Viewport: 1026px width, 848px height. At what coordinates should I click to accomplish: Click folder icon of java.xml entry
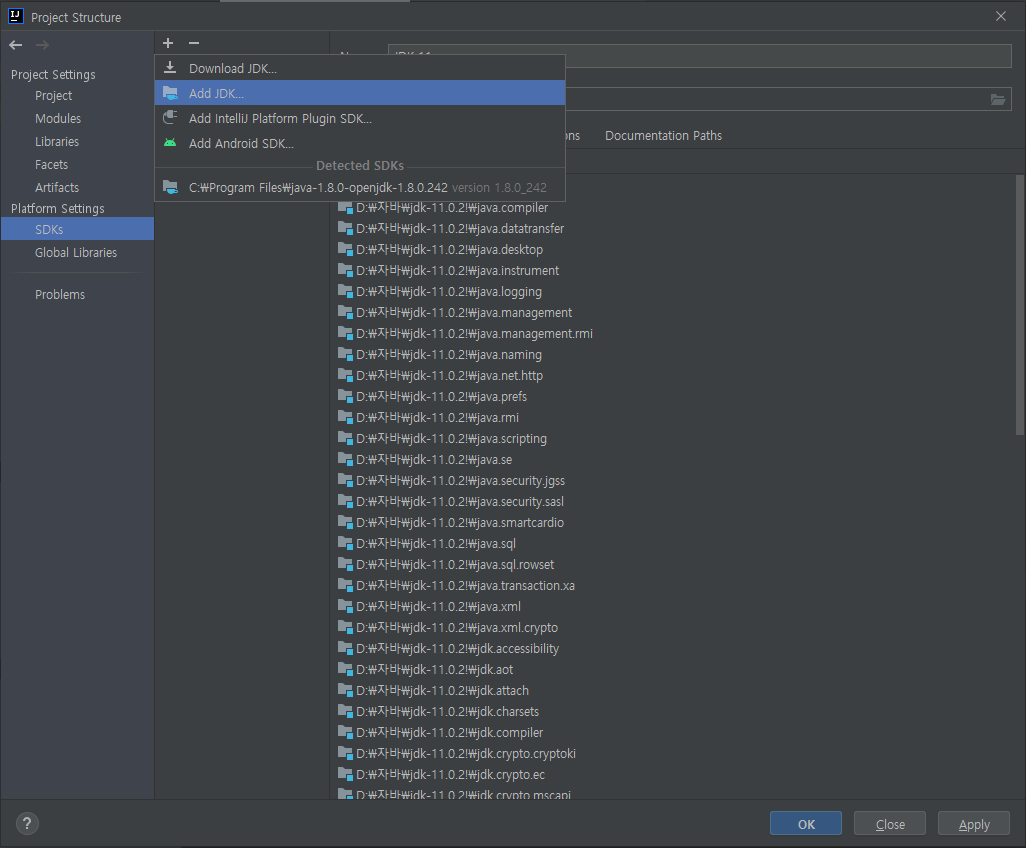(345, 607)
